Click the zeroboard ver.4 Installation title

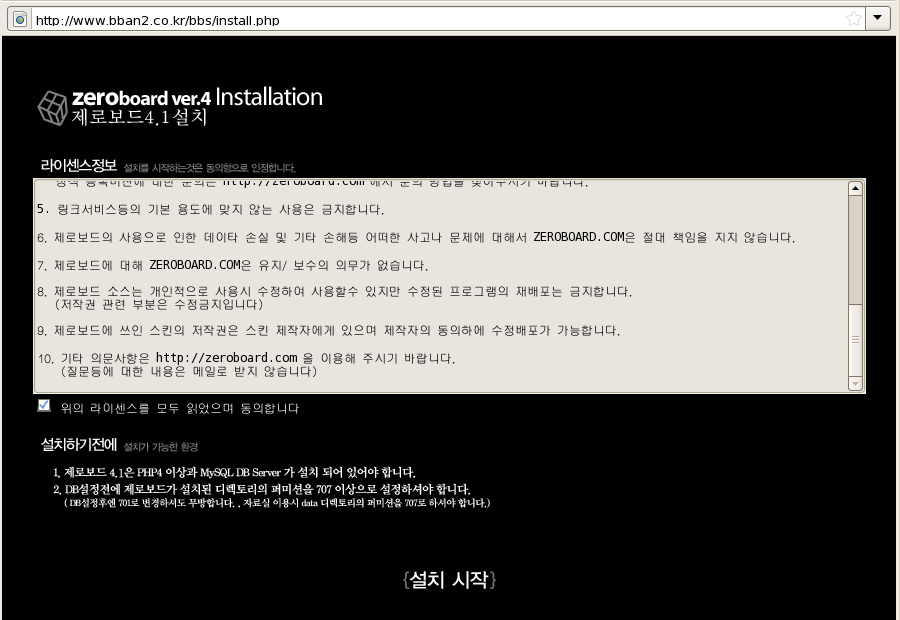coord(197,97)
